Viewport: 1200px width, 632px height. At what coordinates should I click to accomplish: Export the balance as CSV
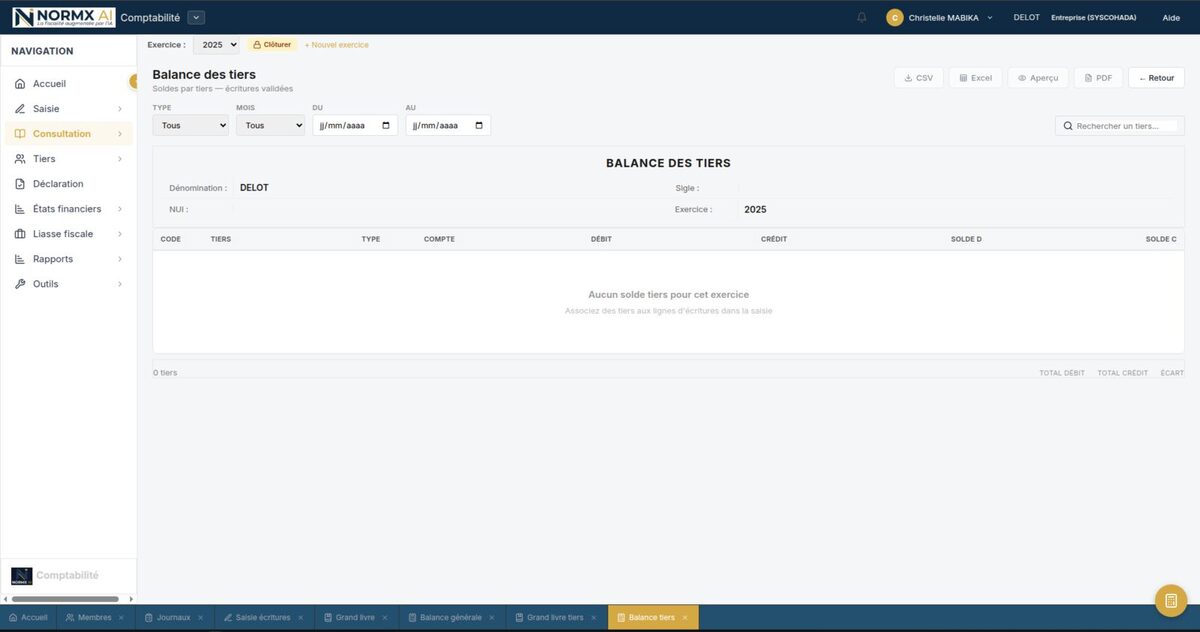coord(918,78)
